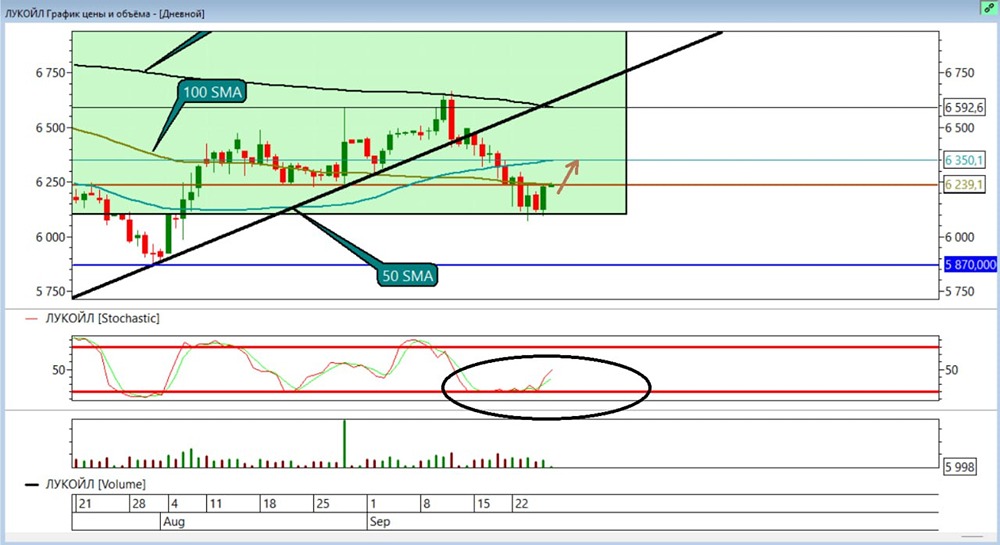Click the green chain-link icon in the title bar
1000x545 pixels.
coord(988,8)
